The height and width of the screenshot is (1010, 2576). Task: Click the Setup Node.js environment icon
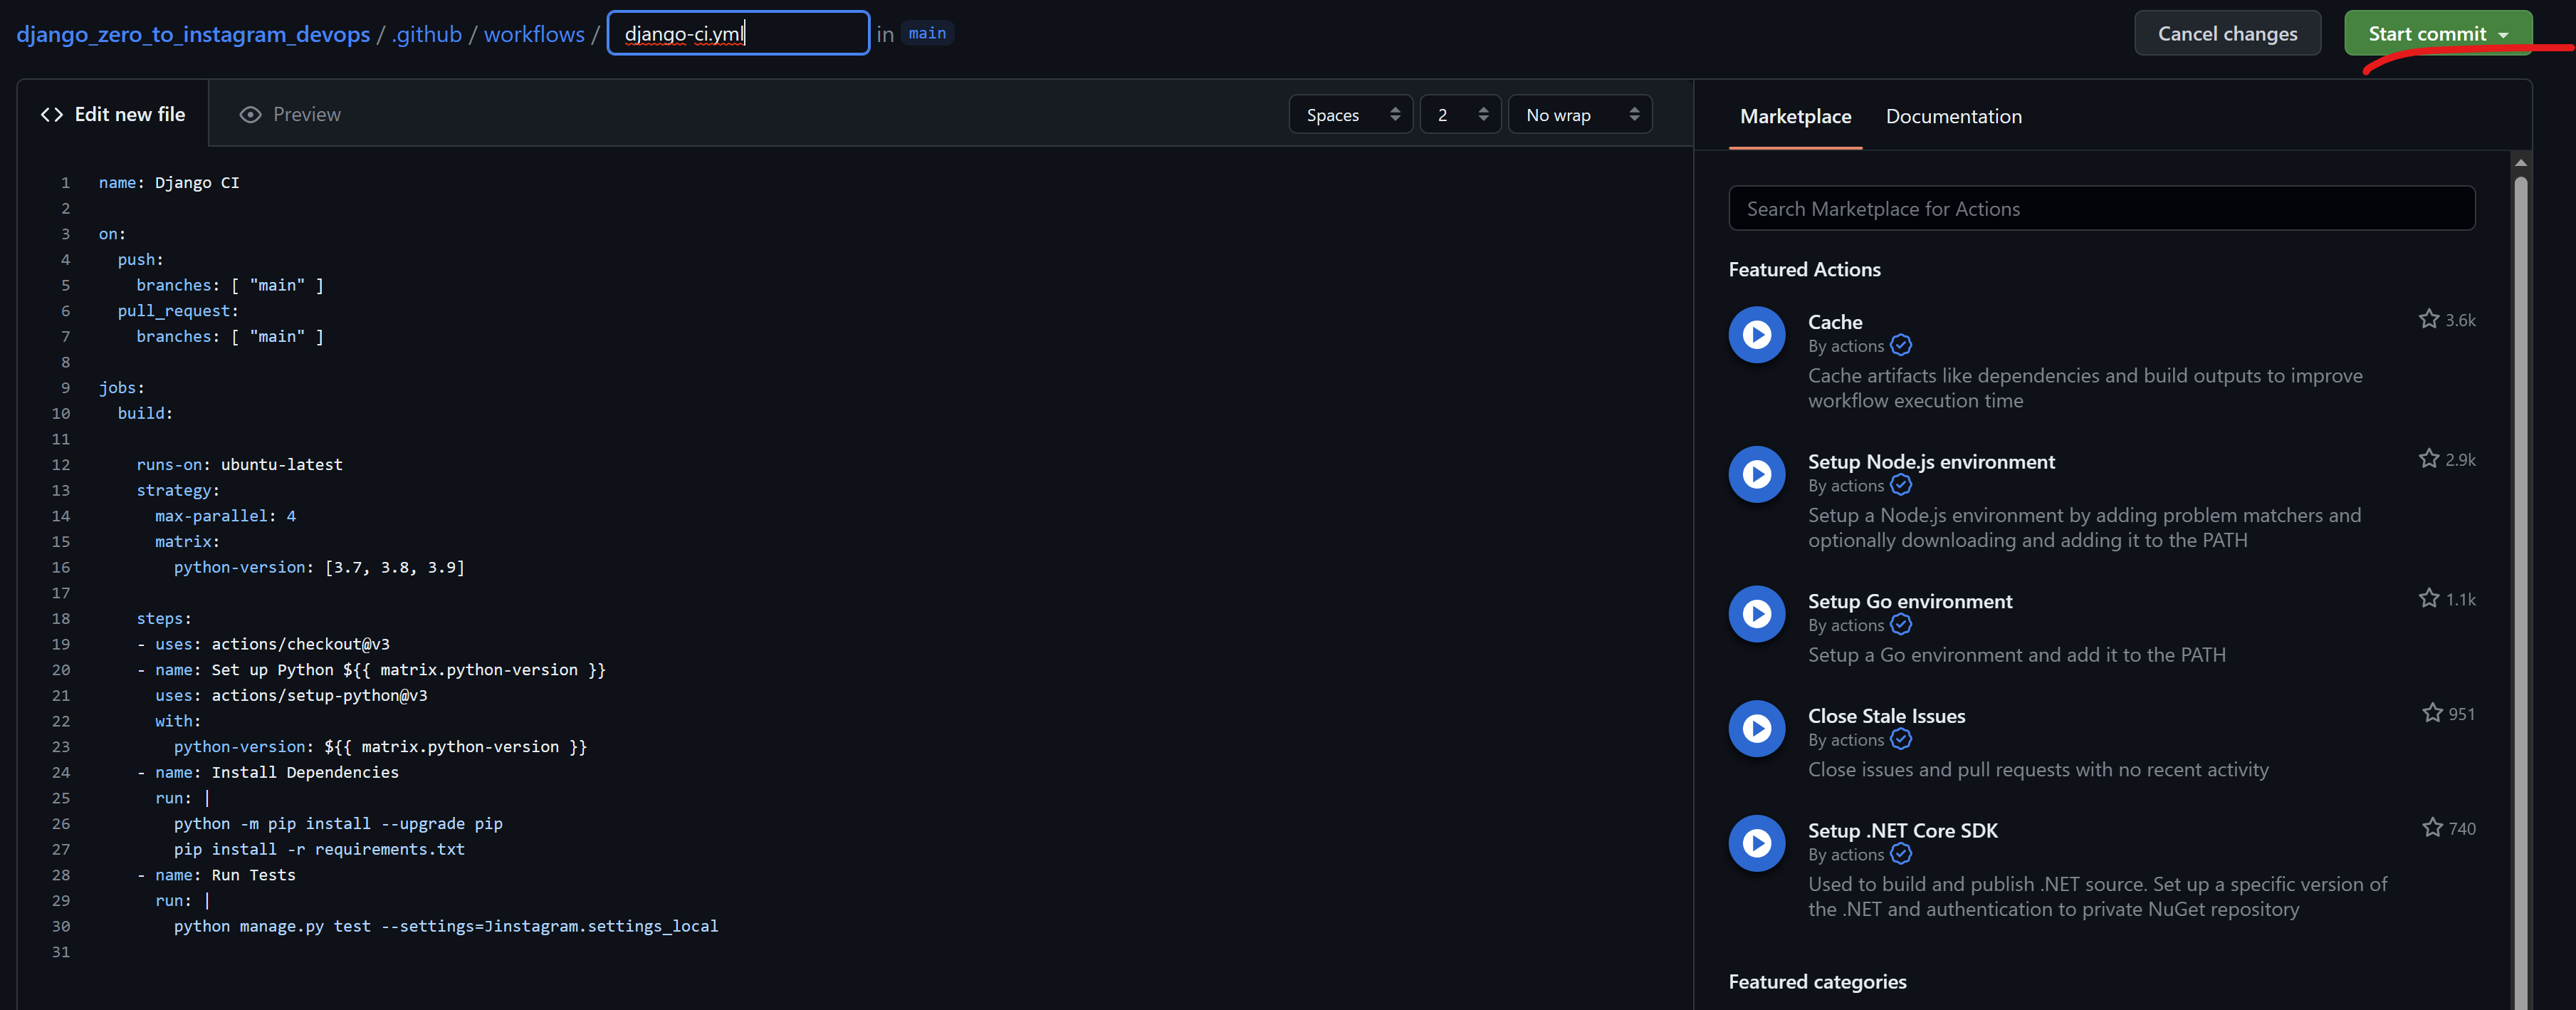[x=1756, y=474]
